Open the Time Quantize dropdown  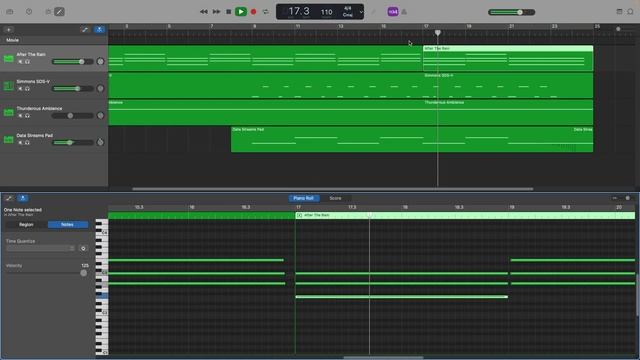pyautogui.click(x=41, y=248)
